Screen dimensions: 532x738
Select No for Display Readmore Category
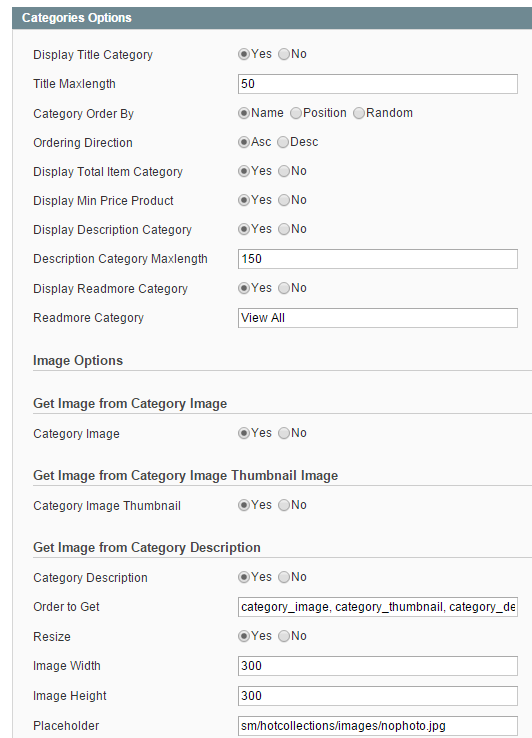283,288
